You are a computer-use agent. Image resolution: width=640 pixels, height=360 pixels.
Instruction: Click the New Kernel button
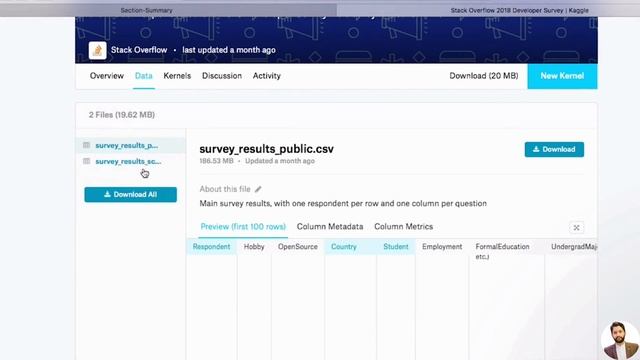tap(562, 76)
